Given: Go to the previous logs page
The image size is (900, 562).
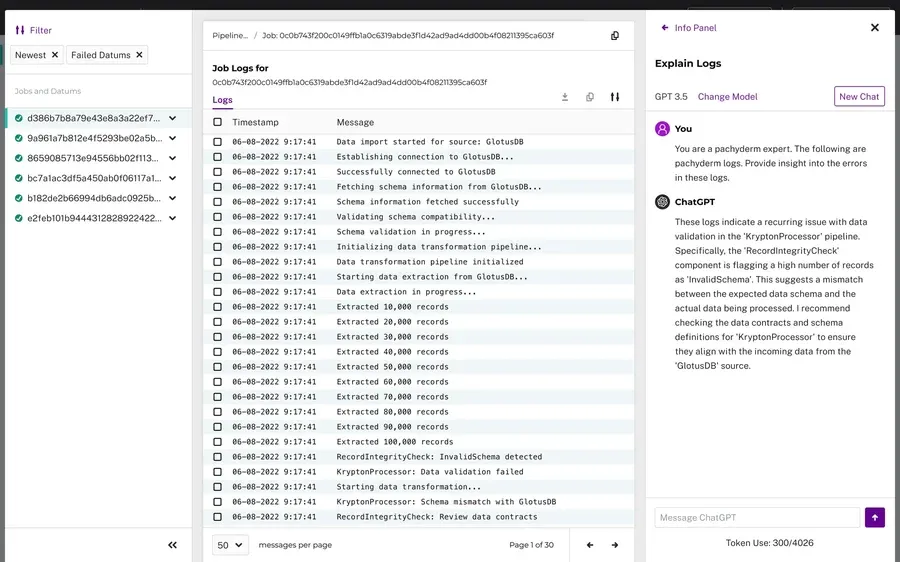Looking at the screenshot, I should click(x=589, y=545).
